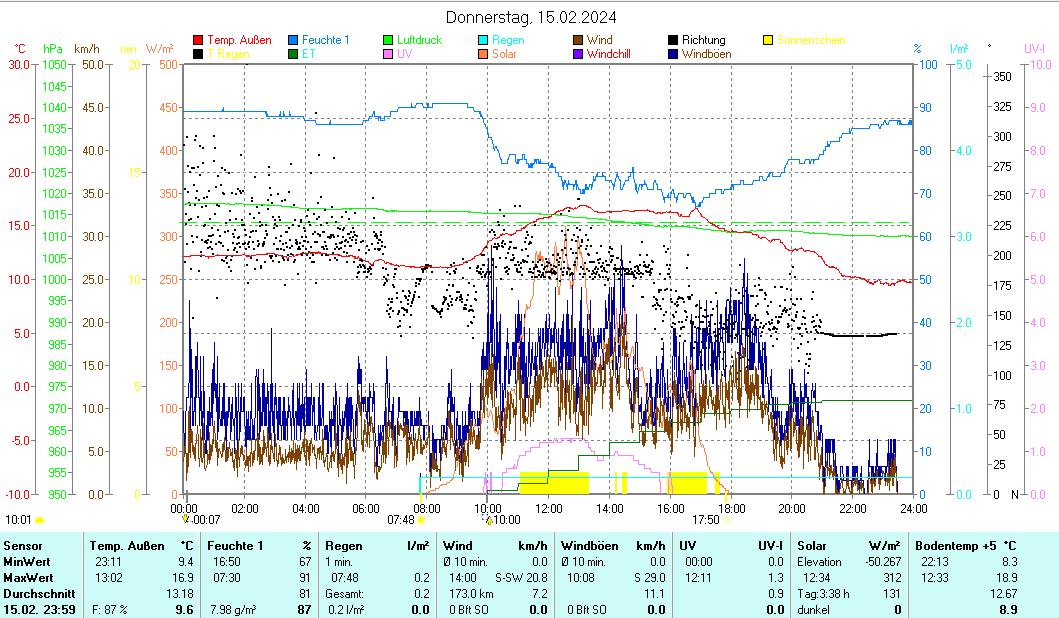
Task: Click the chart title Donnerstag, 15.02.2024
Action: (x=530, y=17)
